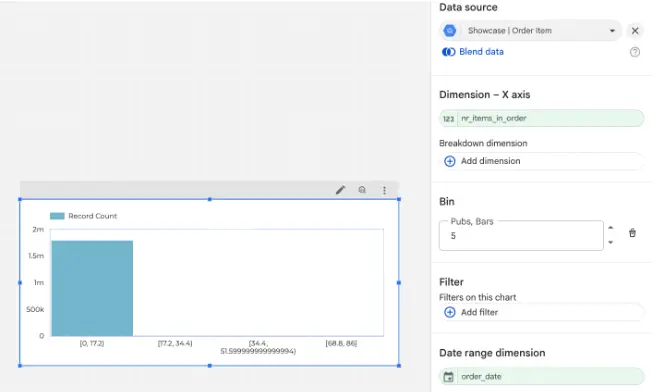Remove data source with the X button

tap(635, 31)
